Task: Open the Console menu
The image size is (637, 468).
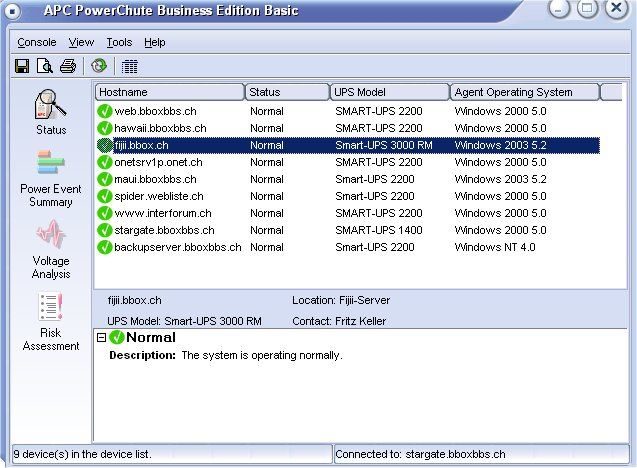Action: tap(37, 42)
